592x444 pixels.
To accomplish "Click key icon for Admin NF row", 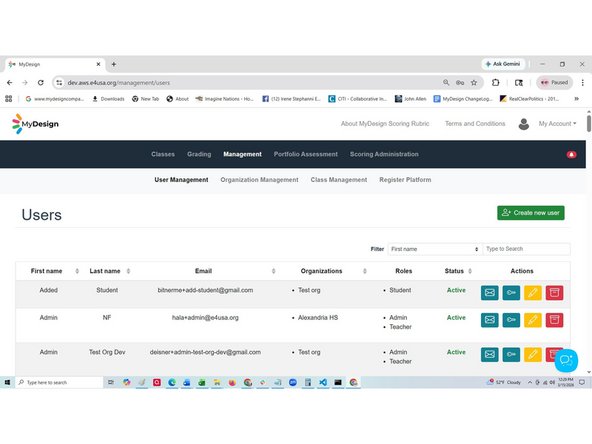I will click(511, 320).
